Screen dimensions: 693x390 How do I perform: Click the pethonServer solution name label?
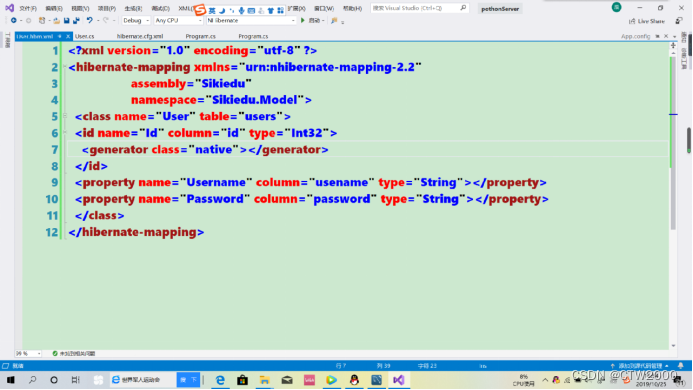500,8
